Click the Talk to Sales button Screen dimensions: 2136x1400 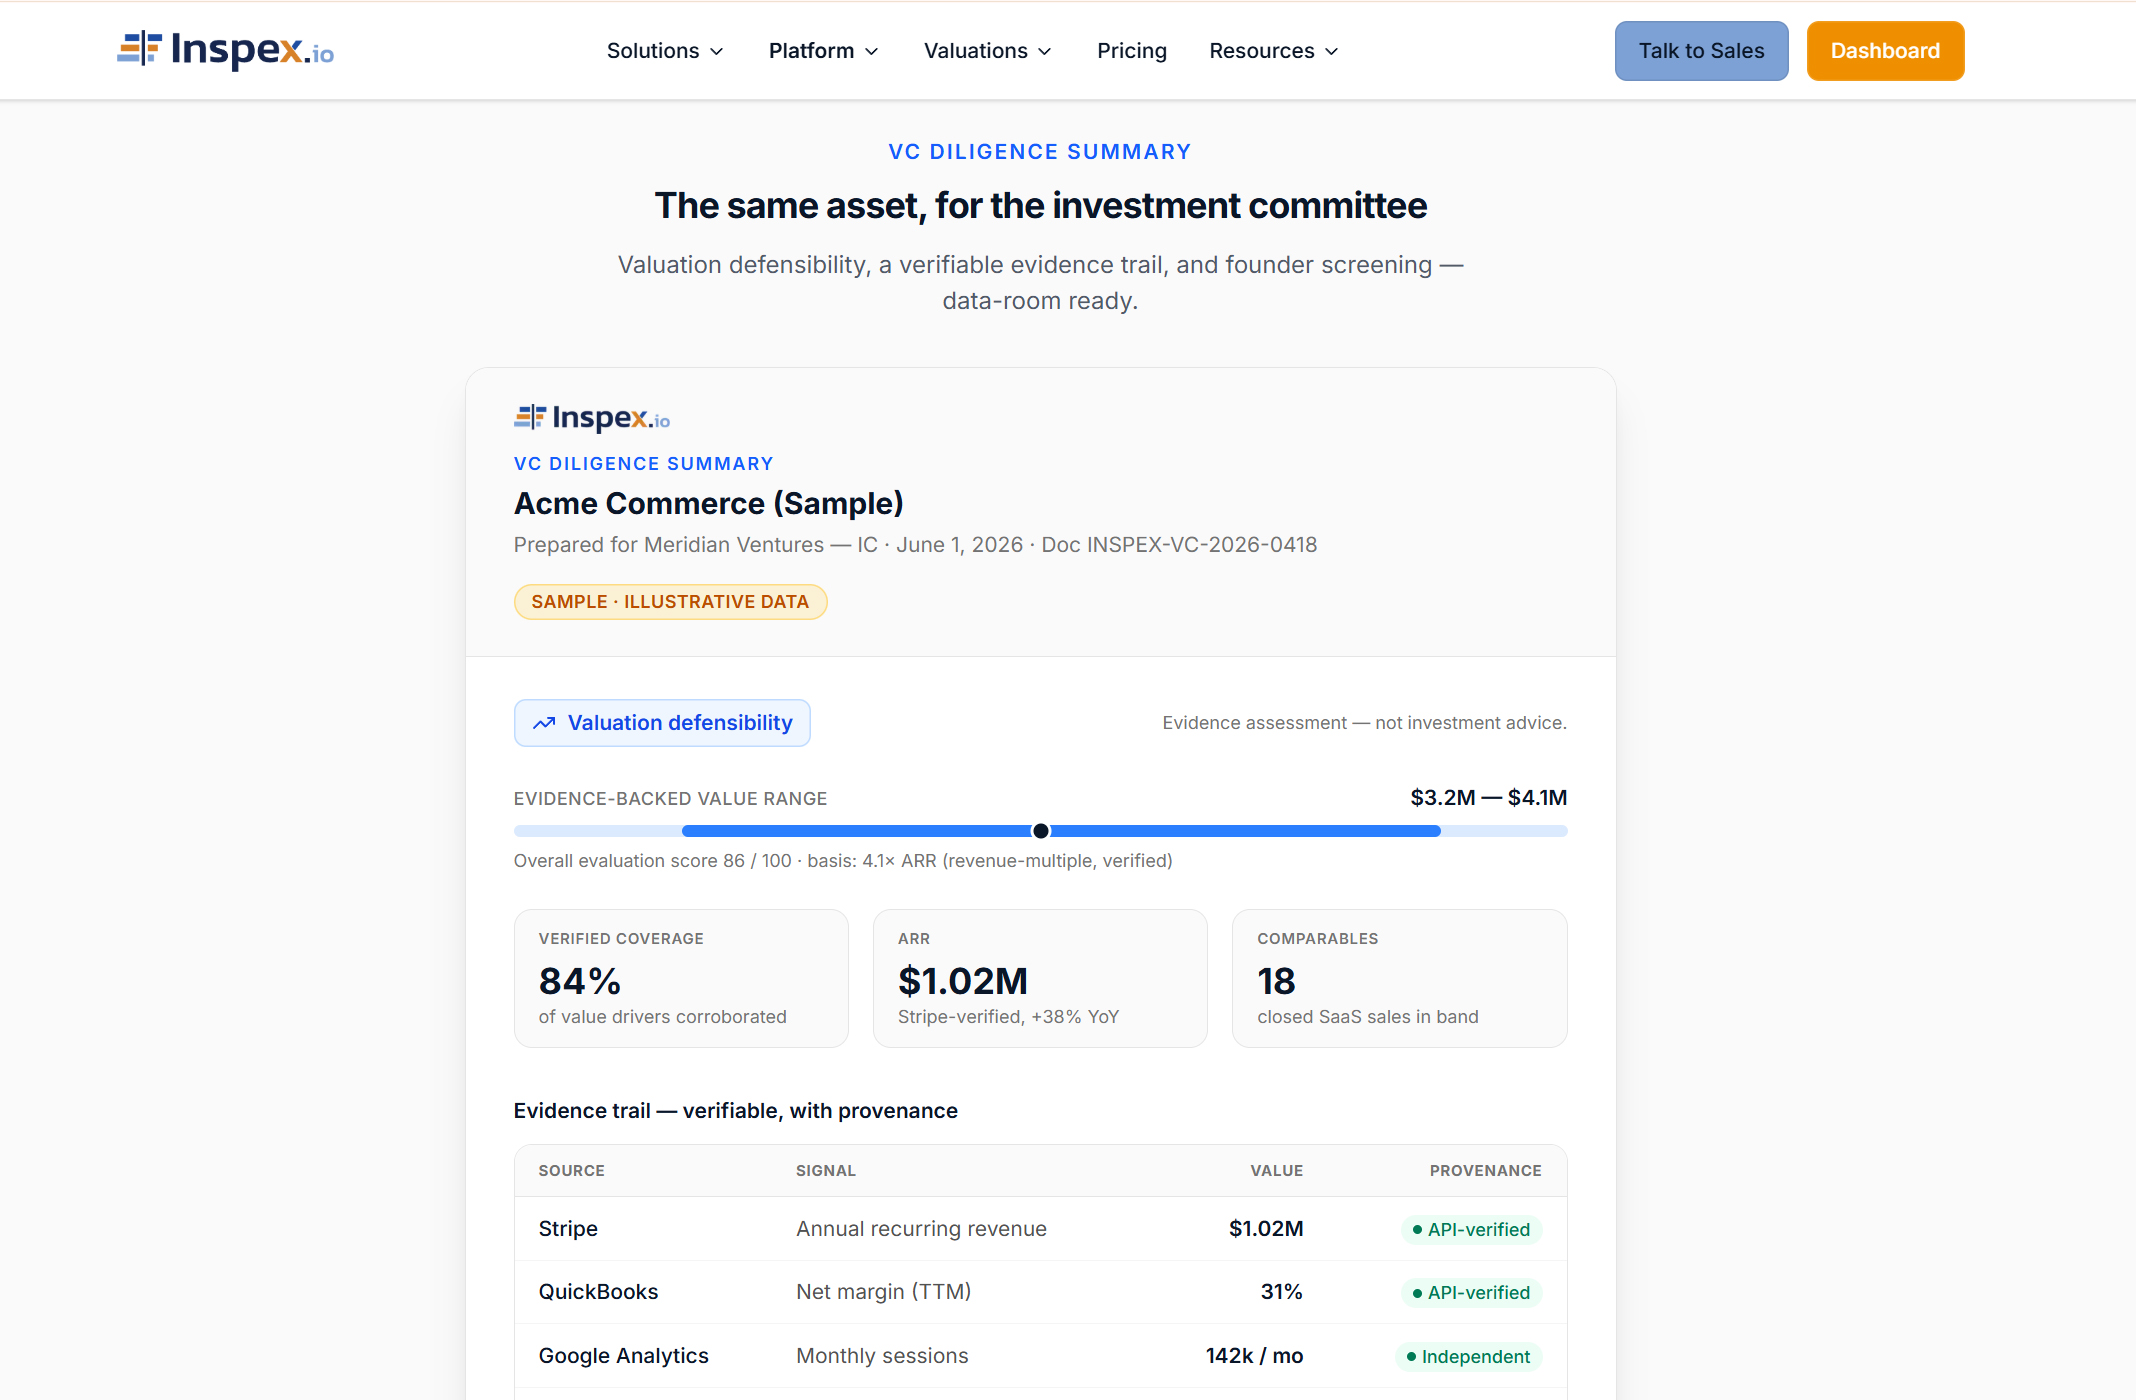(1701, 51)
